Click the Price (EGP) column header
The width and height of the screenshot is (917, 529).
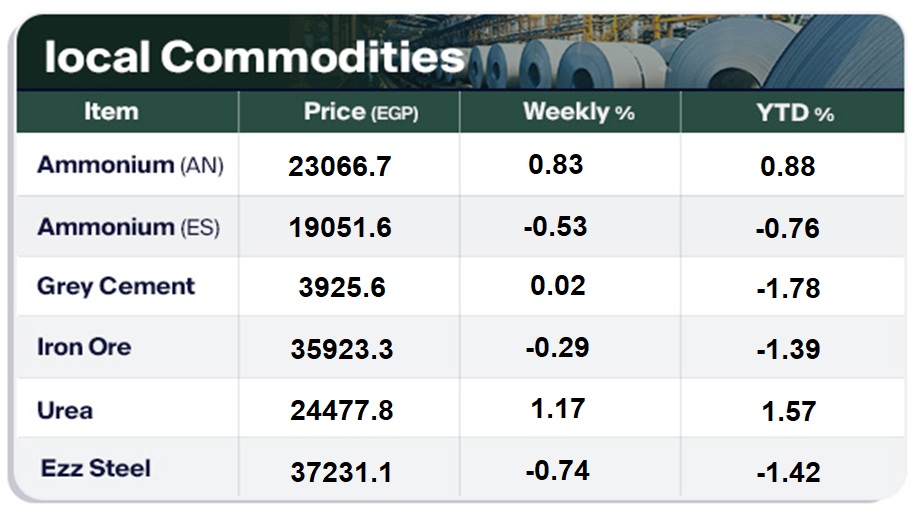pyautogui.click(x=360, y=112)
